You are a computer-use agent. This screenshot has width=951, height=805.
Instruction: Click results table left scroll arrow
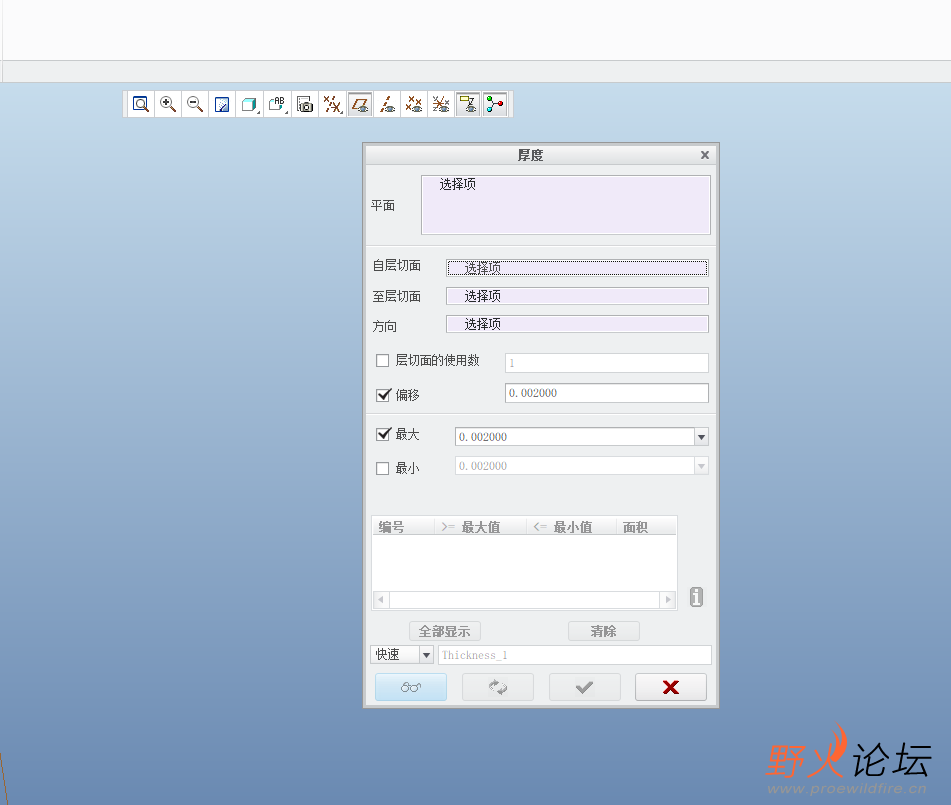[x=381, y=599]
